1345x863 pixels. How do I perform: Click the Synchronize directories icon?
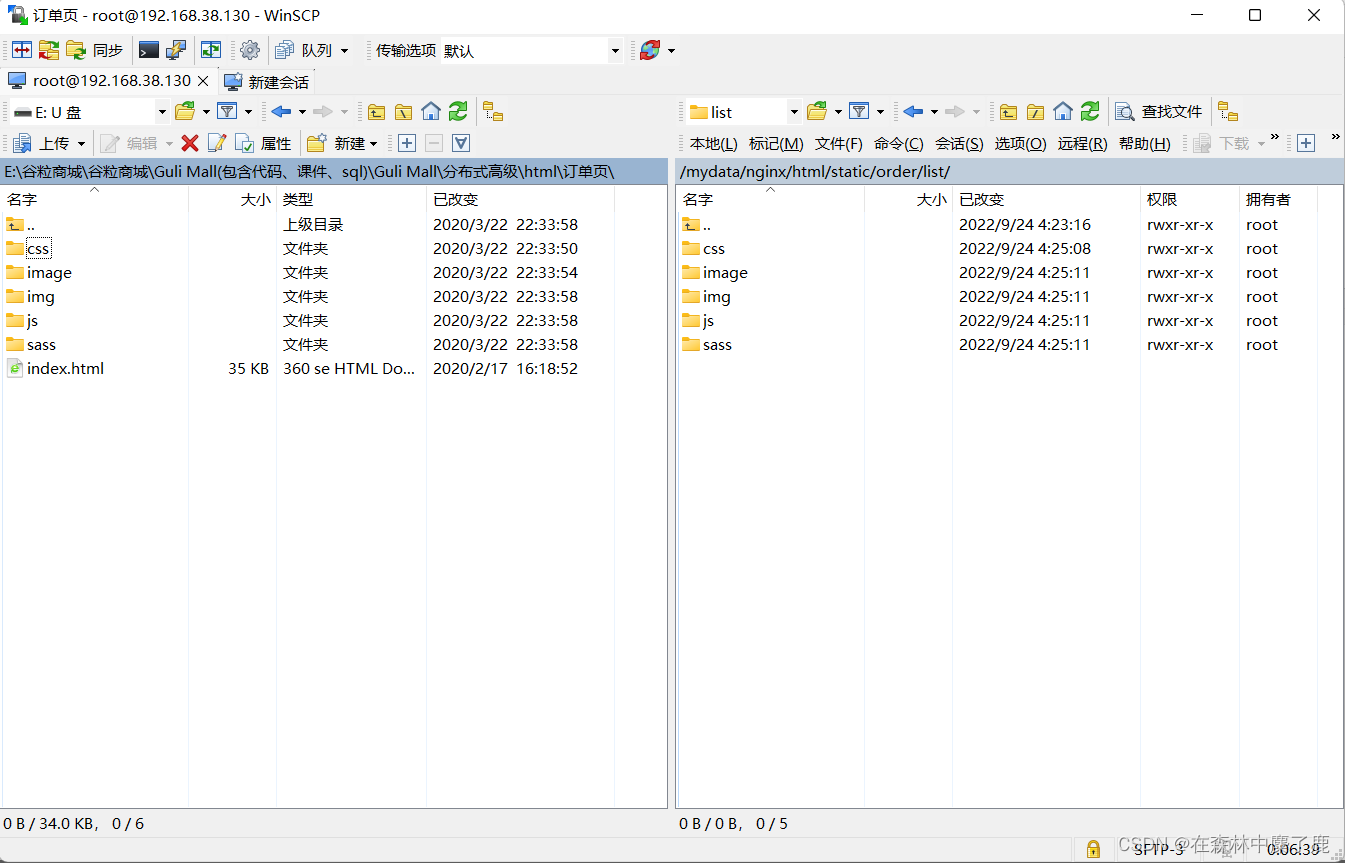(x=49, y=50)
